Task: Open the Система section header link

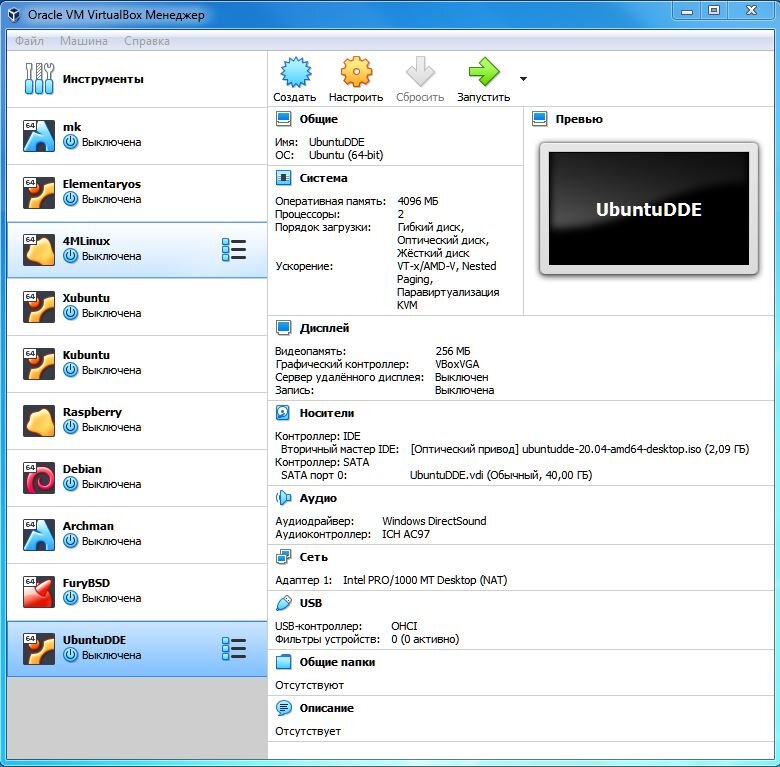Action: 323,178
